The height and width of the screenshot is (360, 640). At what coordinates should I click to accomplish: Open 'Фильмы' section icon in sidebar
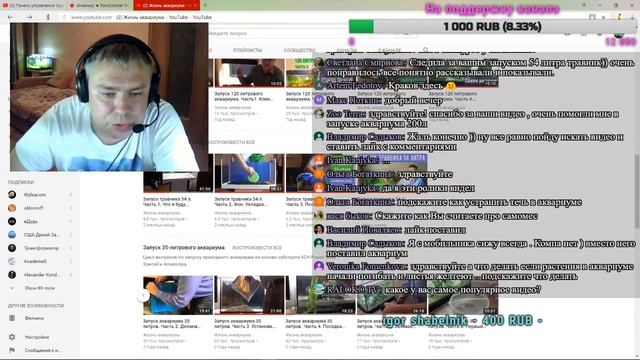pos(12,318)
